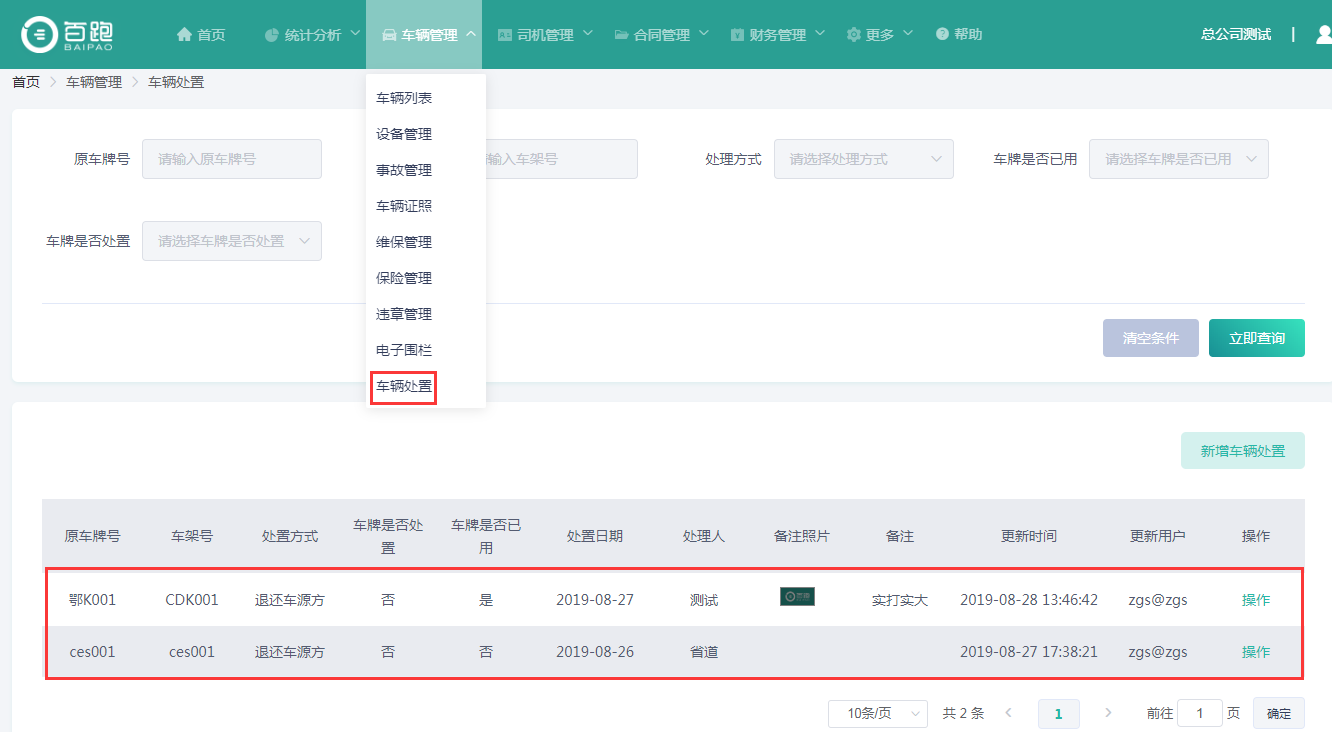Click the home icon in navigation bar
This screenshot has width=1332, height=732.
pos(184,35)
